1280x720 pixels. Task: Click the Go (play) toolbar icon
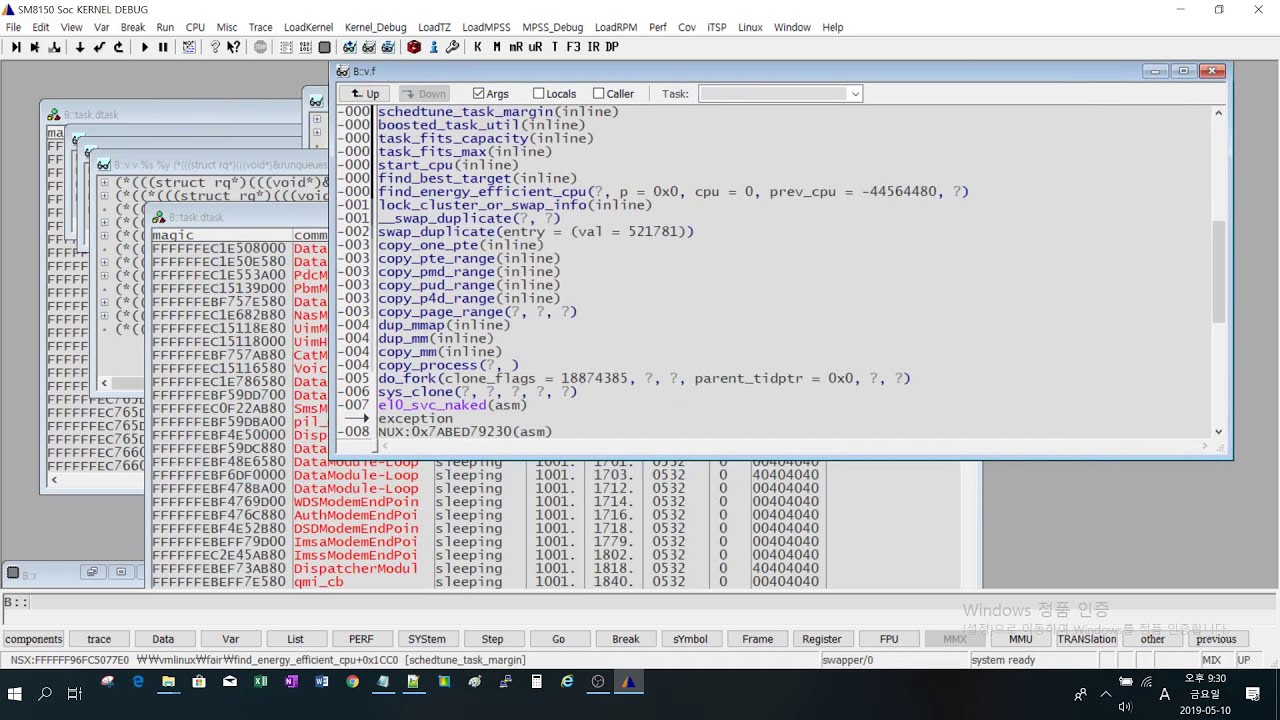tap(144, 47)
